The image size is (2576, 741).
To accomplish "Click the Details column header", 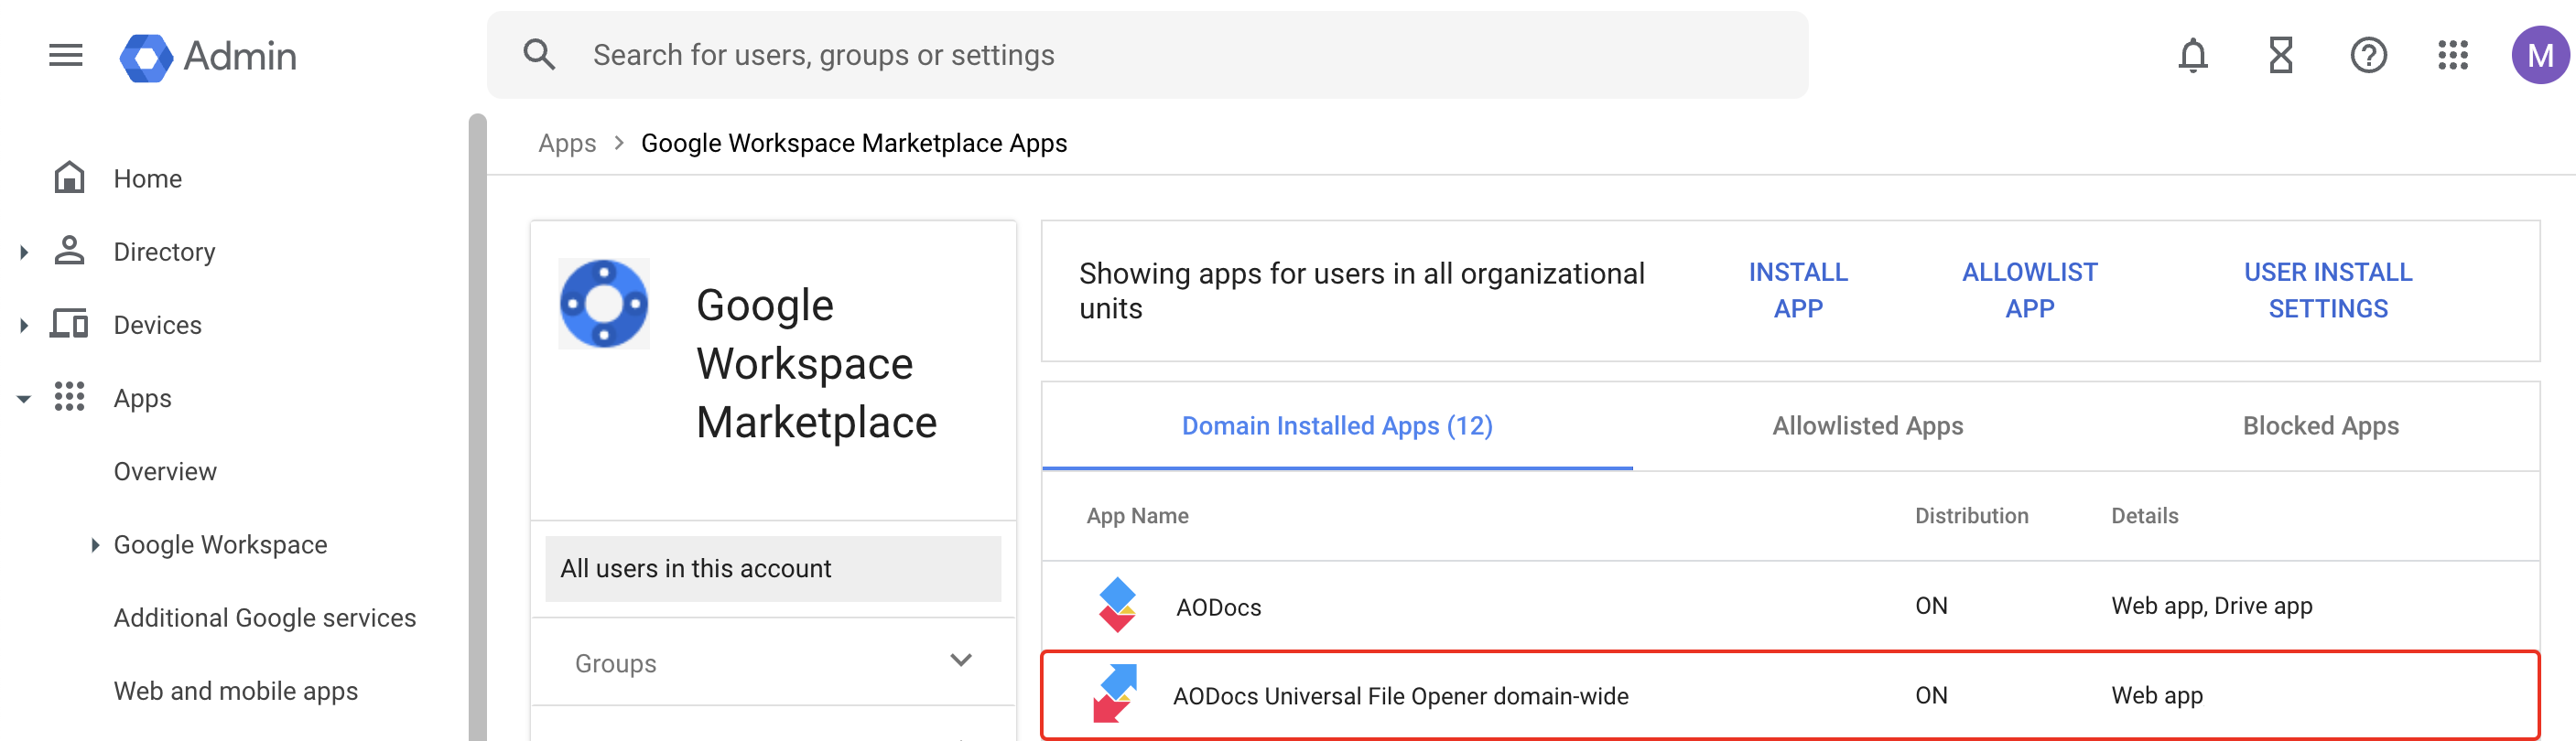I will coord(2144,516).
